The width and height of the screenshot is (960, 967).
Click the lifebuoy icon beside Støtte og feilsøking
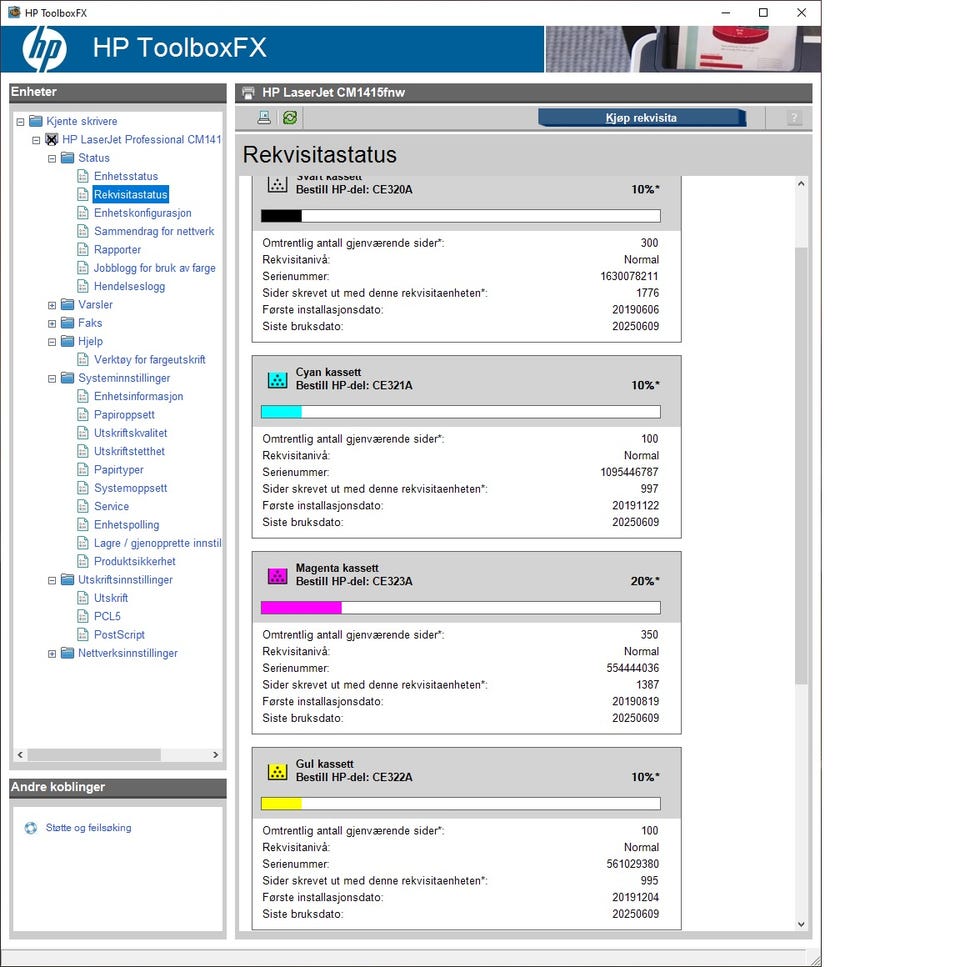pyautogui.click(x=31, y=828)
